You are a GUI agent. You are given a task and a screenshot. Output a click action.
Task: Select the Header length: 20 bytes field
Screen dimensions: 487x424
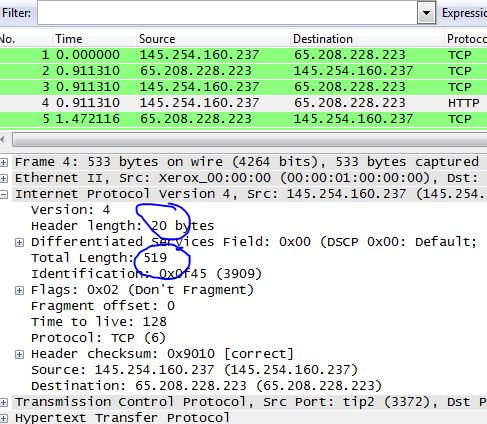[x=123, y=226]
